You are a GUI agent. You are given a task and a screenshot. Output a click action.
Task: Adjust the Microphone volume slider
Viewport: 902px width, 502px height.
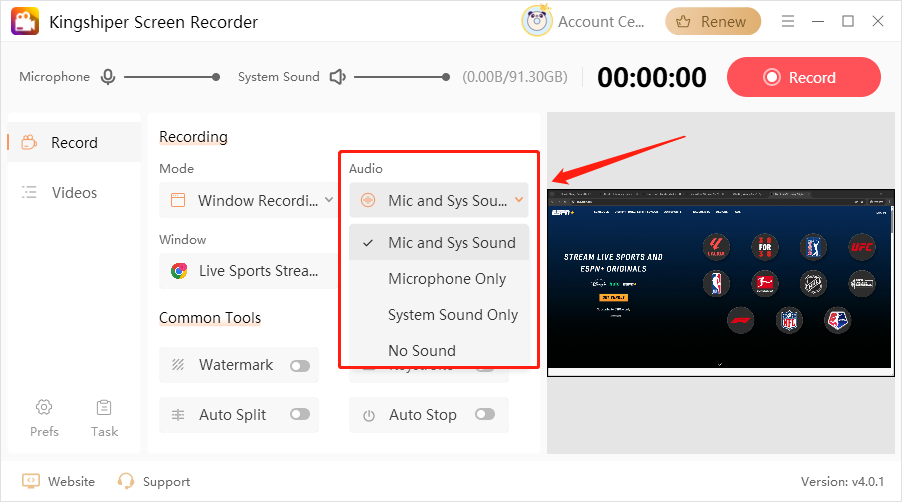click(x=171, y=76)
